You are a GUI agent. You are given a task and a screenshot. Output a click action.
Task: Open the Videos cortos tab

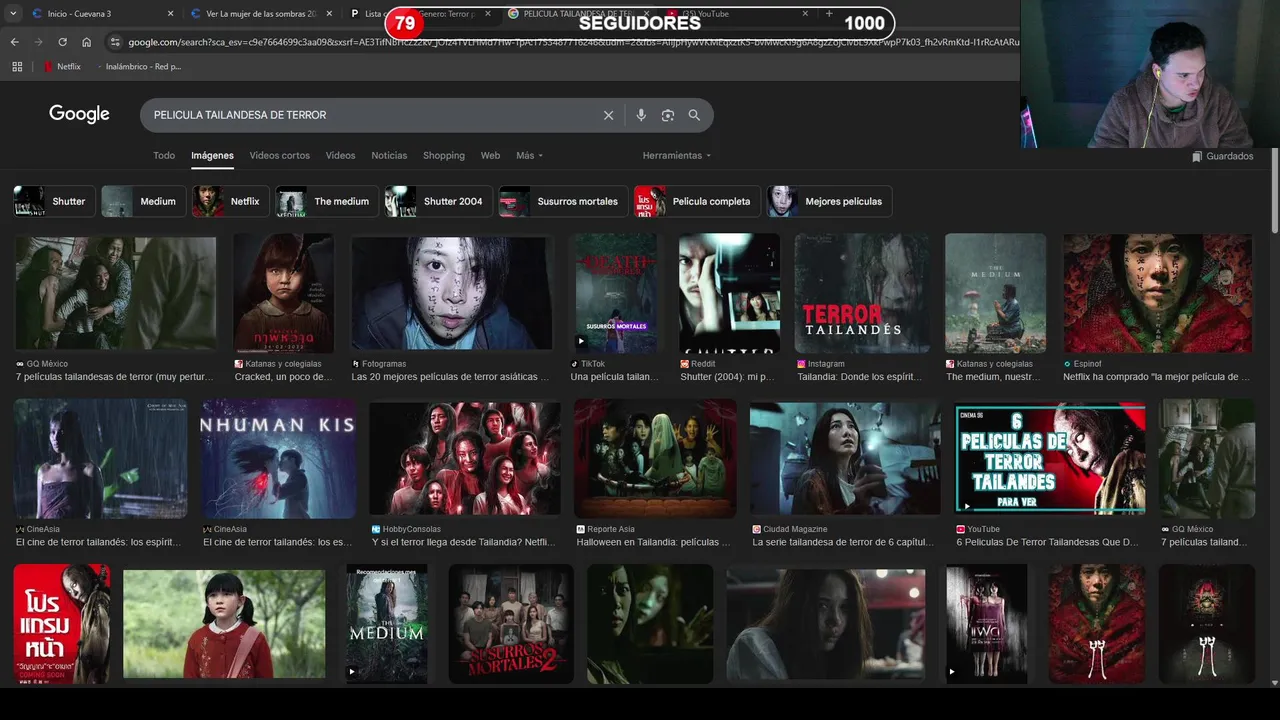(279, 155)
